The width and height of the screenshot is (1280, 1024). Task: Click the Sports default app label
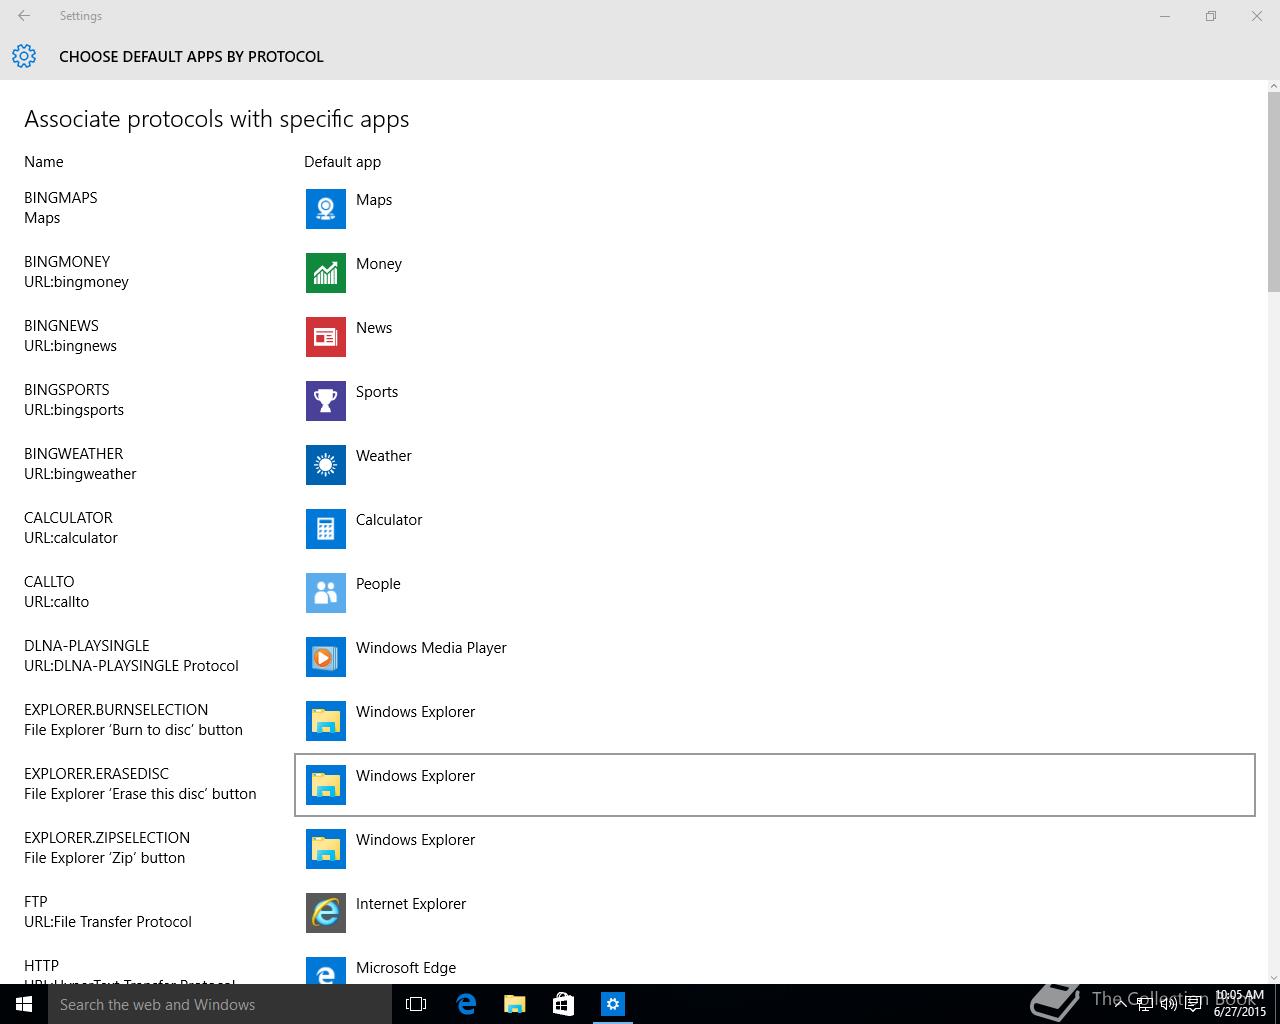pos(377,392)
